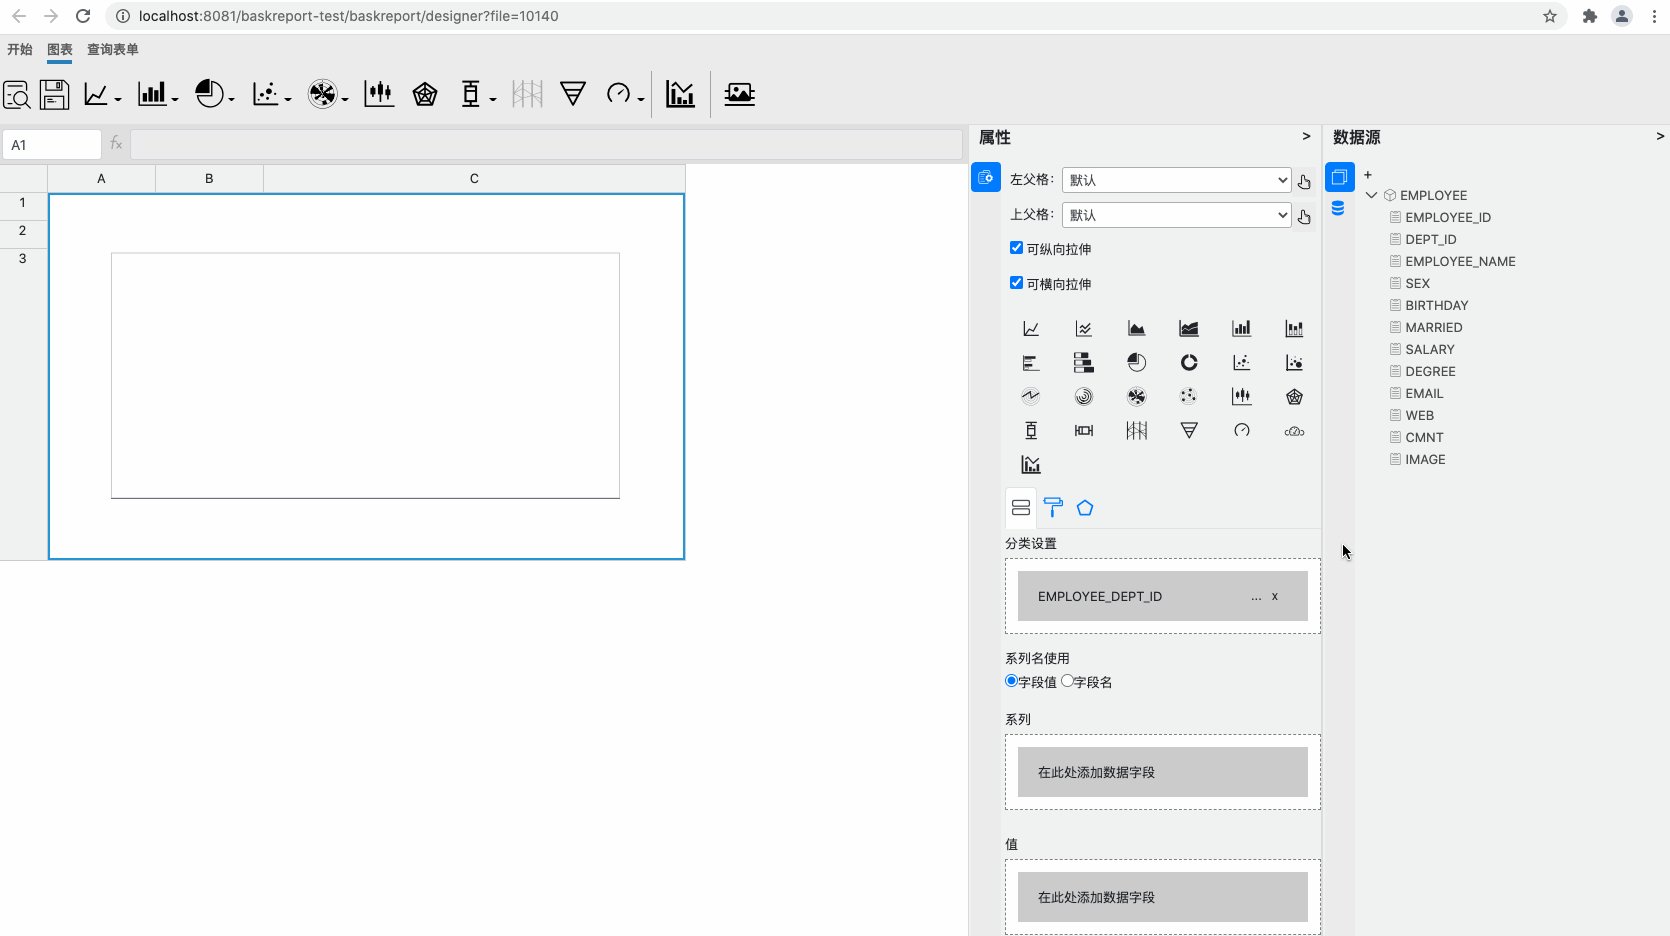Open the browser extensions puzzle icon
1670x936 pixels.
coord(1590,16)
